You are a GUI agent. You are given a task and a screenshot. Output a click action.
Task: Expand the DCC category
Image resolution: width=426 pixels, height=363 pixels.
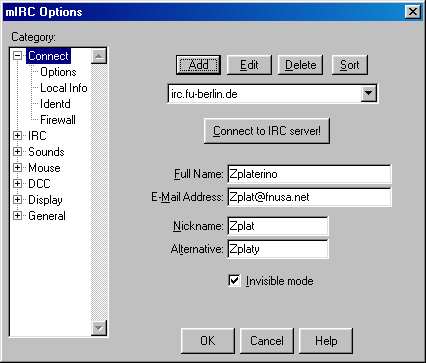coord(17,184)
